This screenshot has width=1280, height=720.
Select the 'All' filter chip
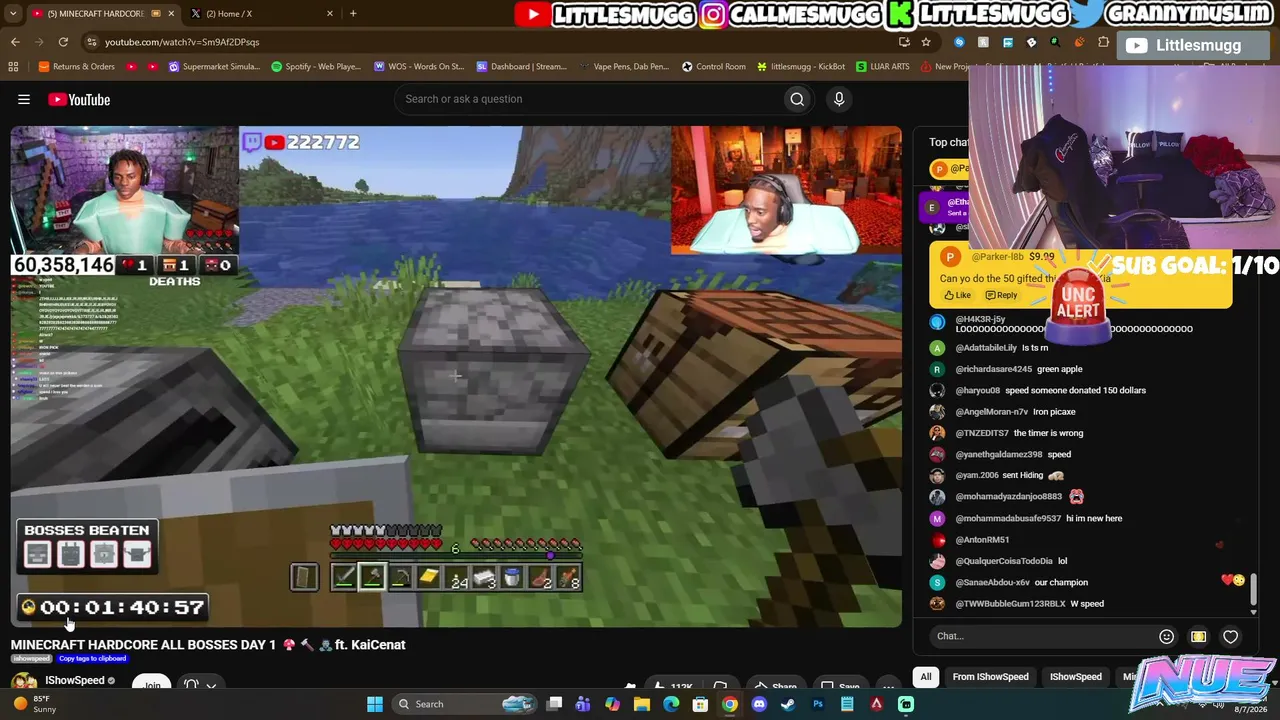pyautogui.click(x=926, y=677)
